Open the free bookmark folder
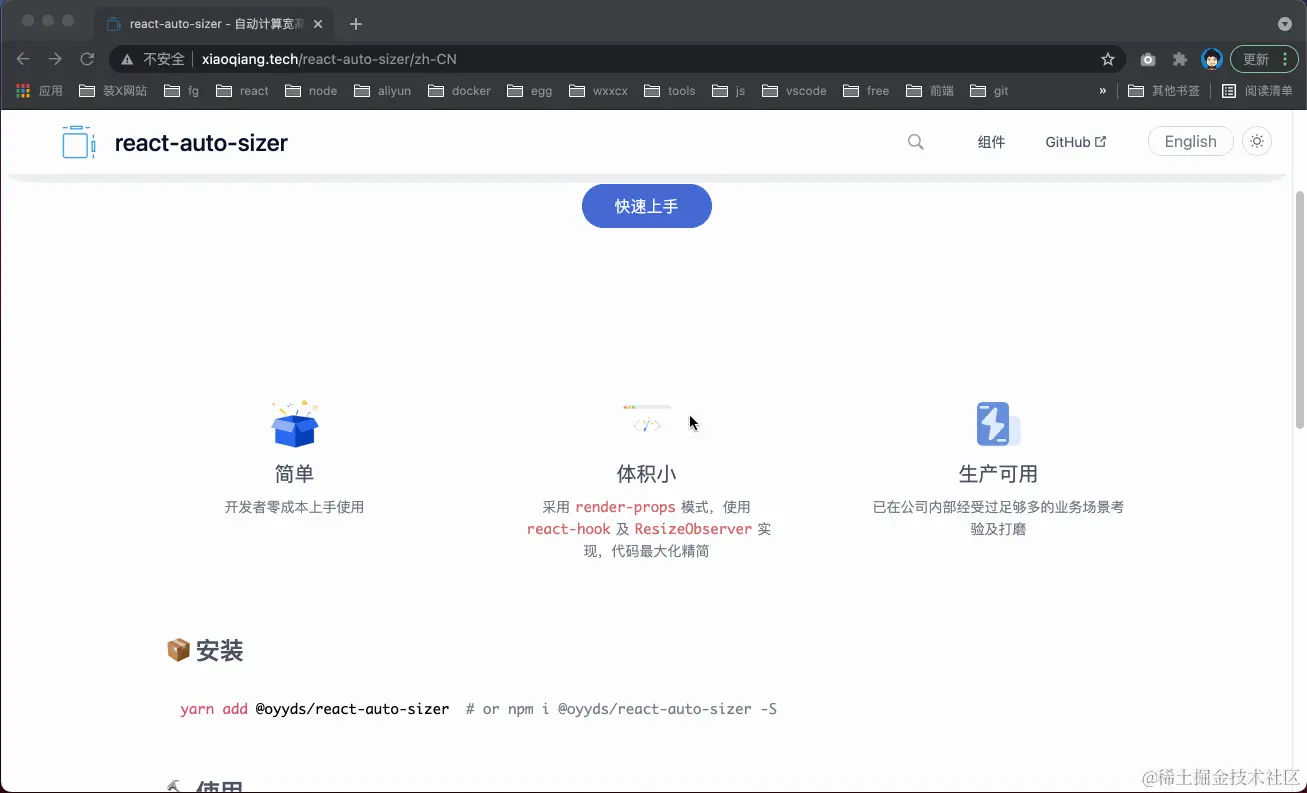1307x793 pixels. pyautogui.click(x=866, y=90)
